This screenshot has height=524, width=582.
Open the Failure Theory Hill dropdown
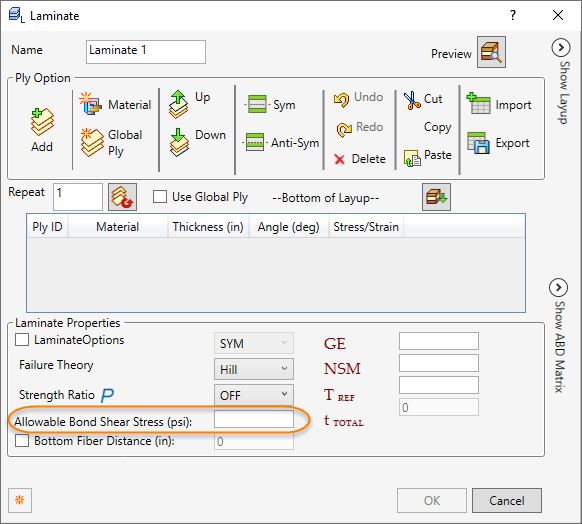254,369
